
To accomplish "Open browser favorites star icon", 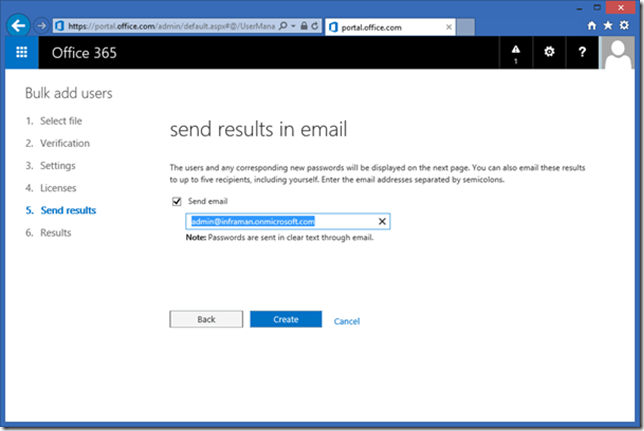I will tap(608, 24).
